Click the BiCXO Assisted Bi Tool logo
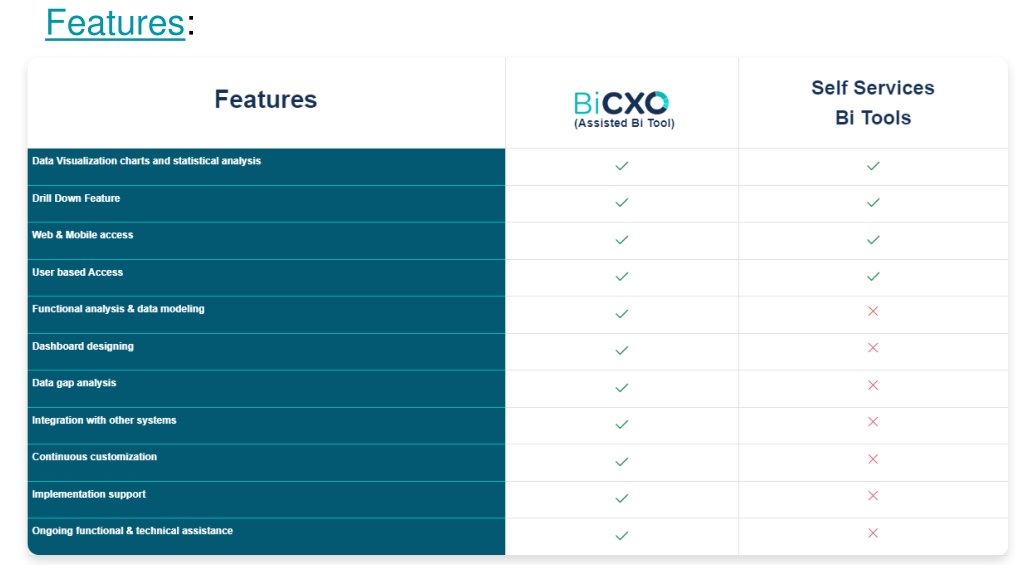 point(623,110)
